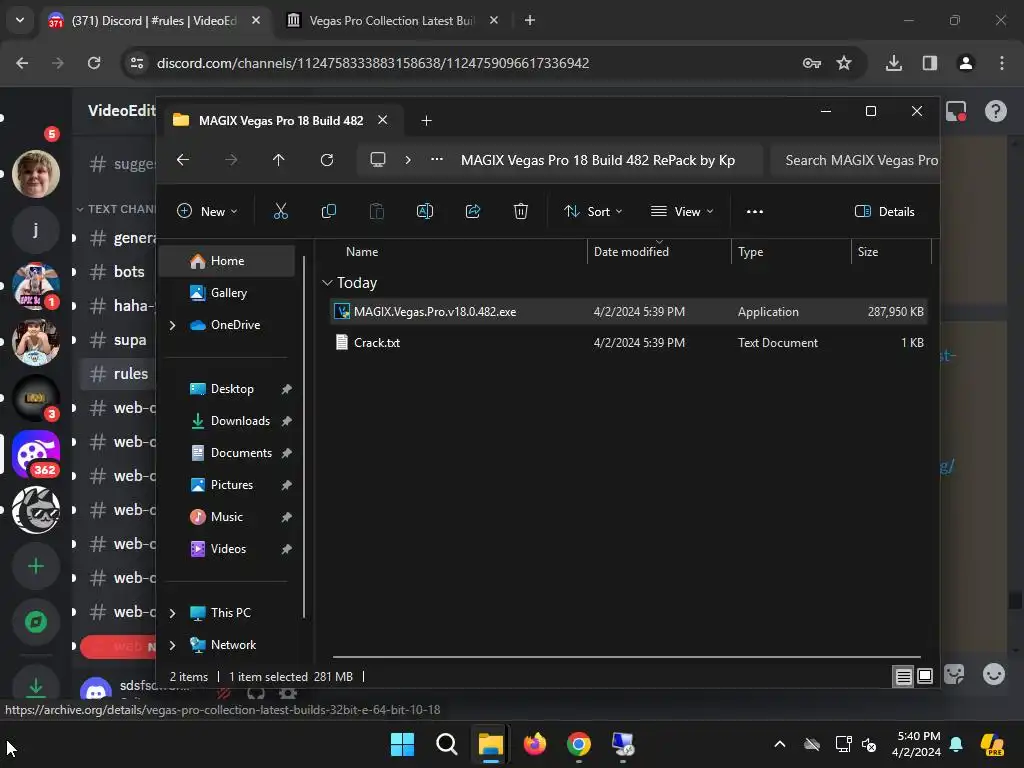
Task: Add a new File Explorer tab
Action: 426,120
